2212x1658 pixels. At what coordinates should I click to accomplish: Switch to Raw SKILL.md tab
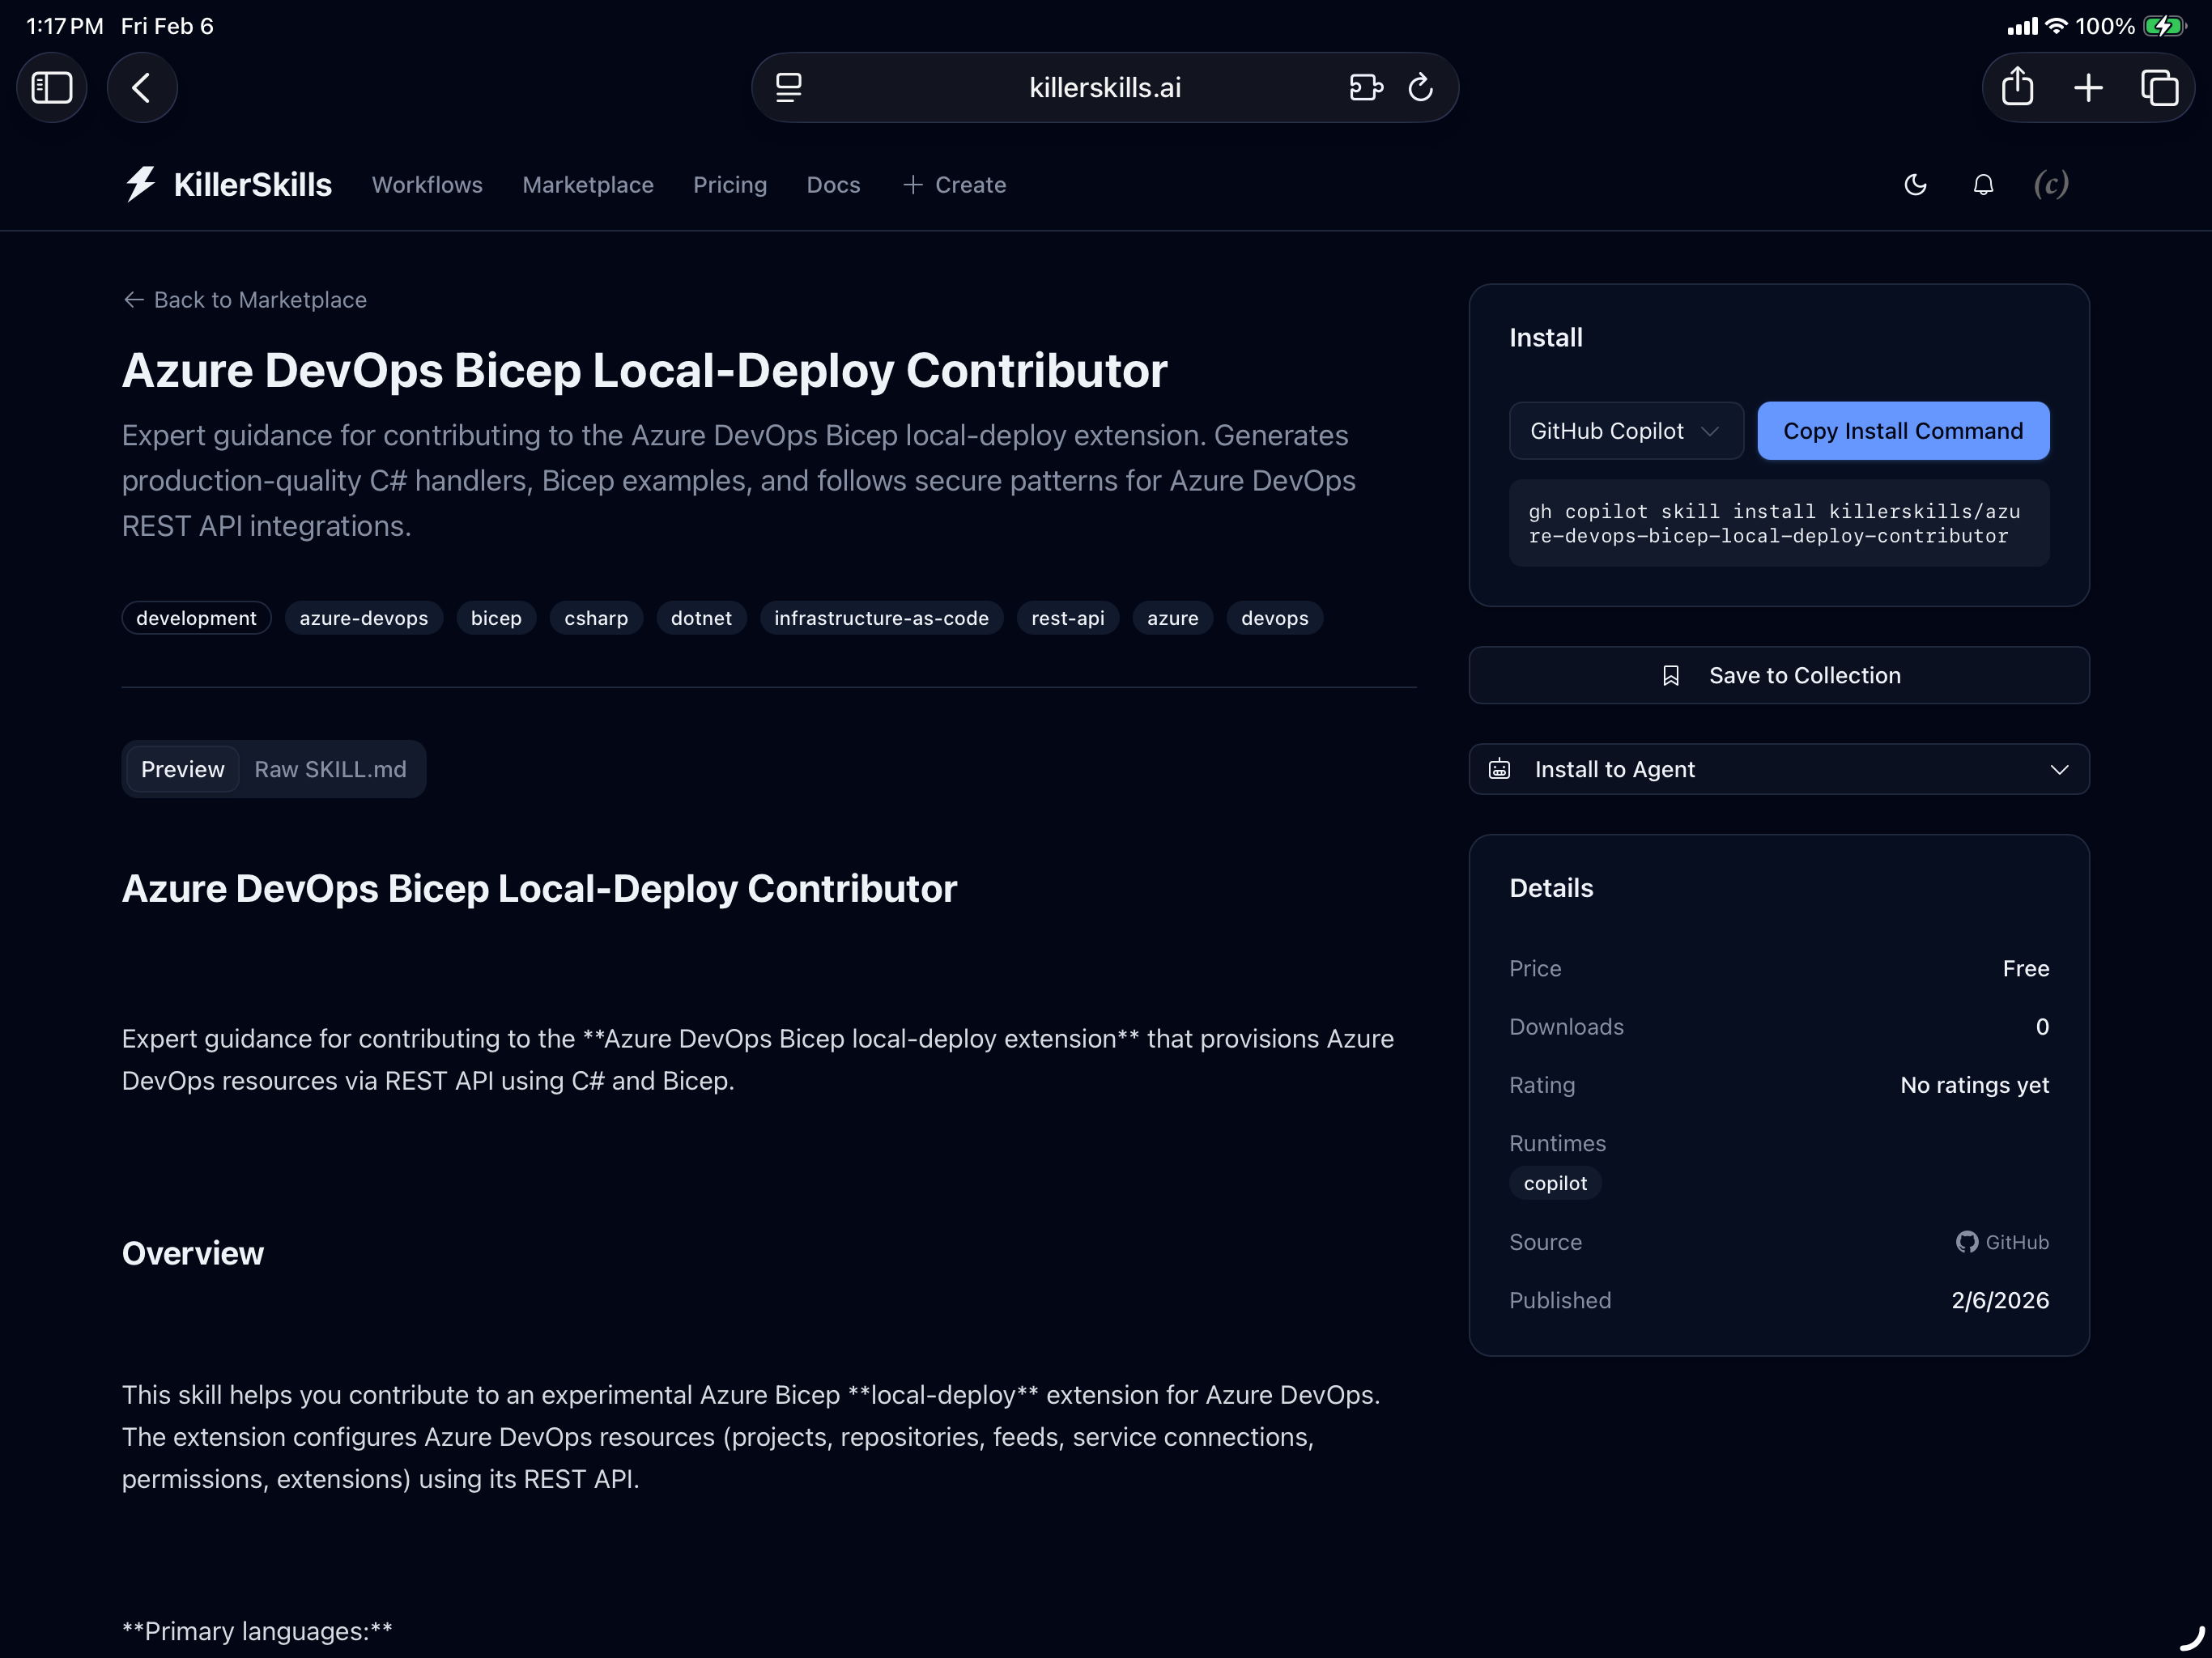330,769
